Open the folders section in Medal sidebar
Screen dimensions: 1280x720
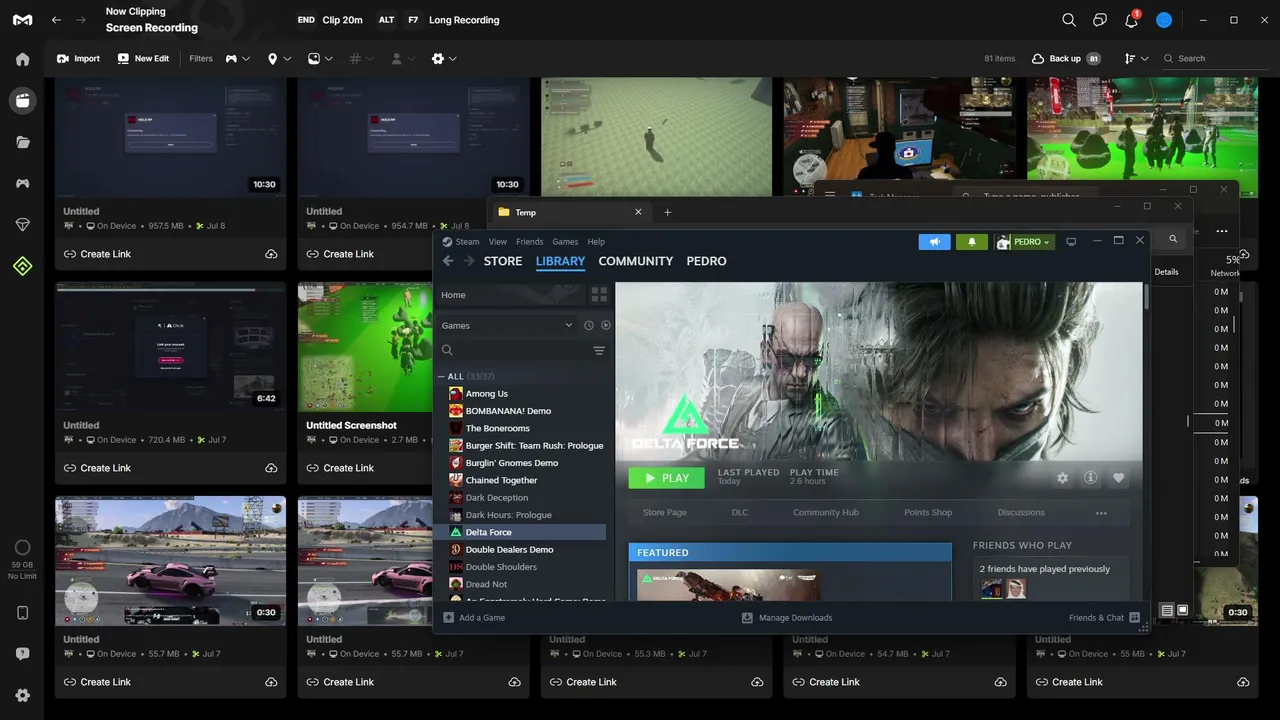22,142
